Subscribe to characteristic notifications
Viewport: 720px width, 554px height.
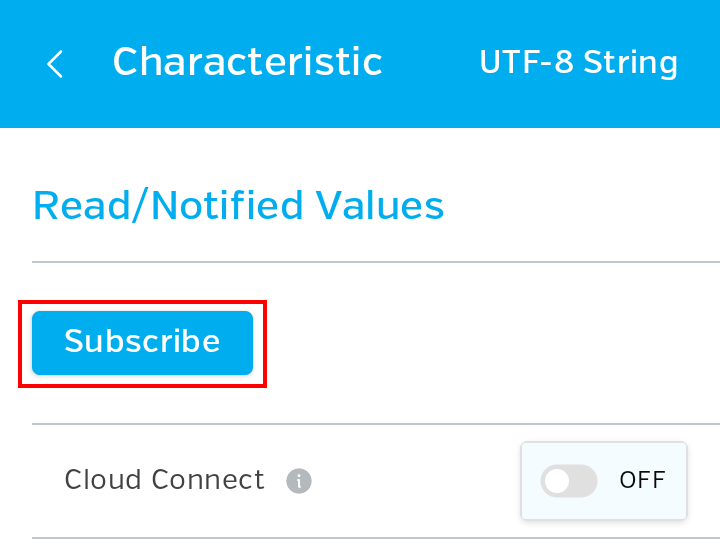[x=142, y=342]
